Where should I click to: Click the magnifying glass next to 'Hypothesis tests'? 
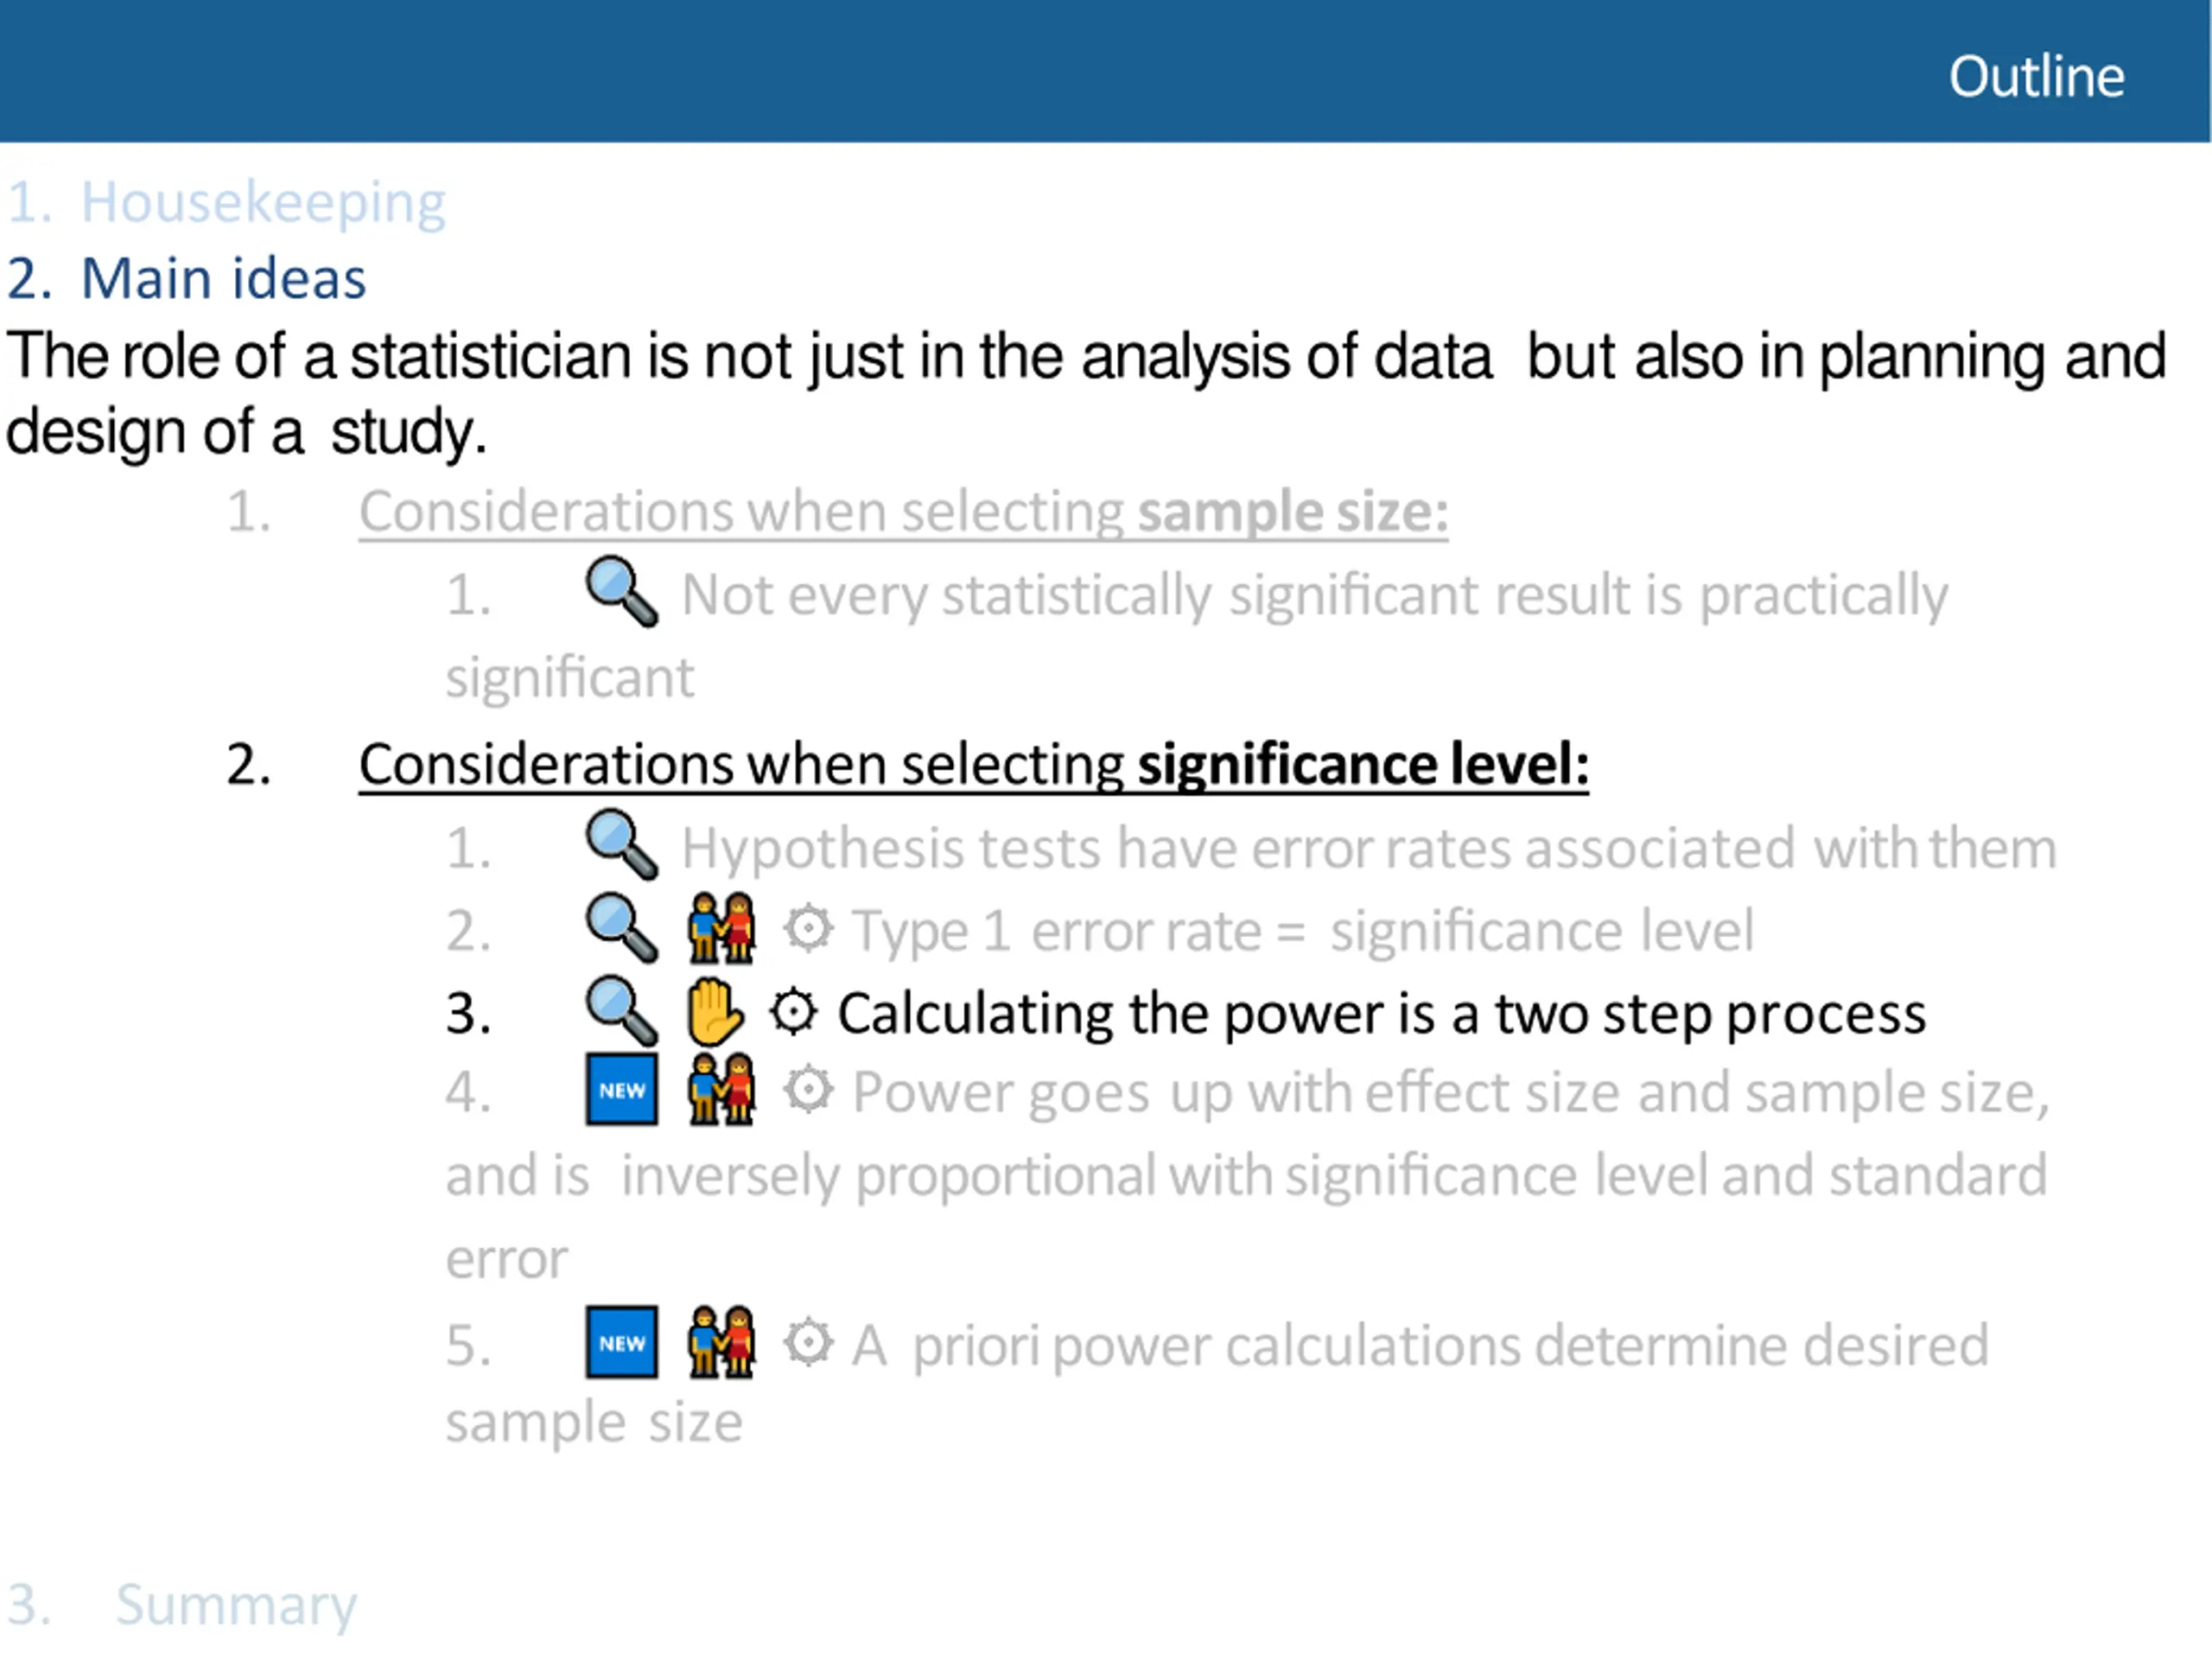[621, 845]
